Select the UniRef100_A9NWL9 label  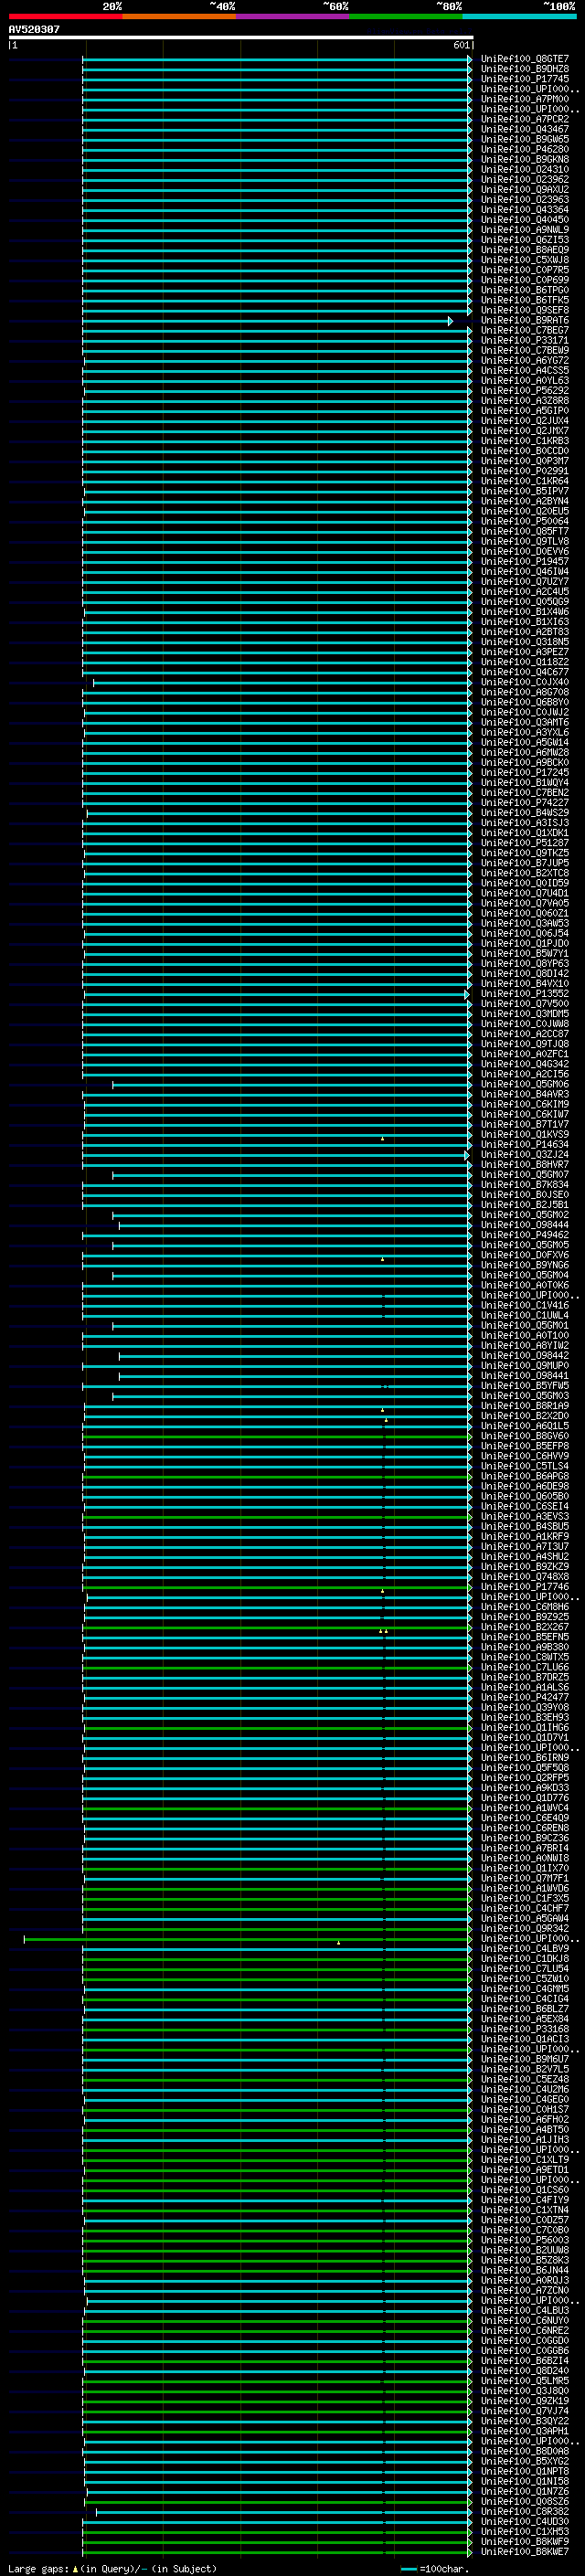(x=525, y=230)
